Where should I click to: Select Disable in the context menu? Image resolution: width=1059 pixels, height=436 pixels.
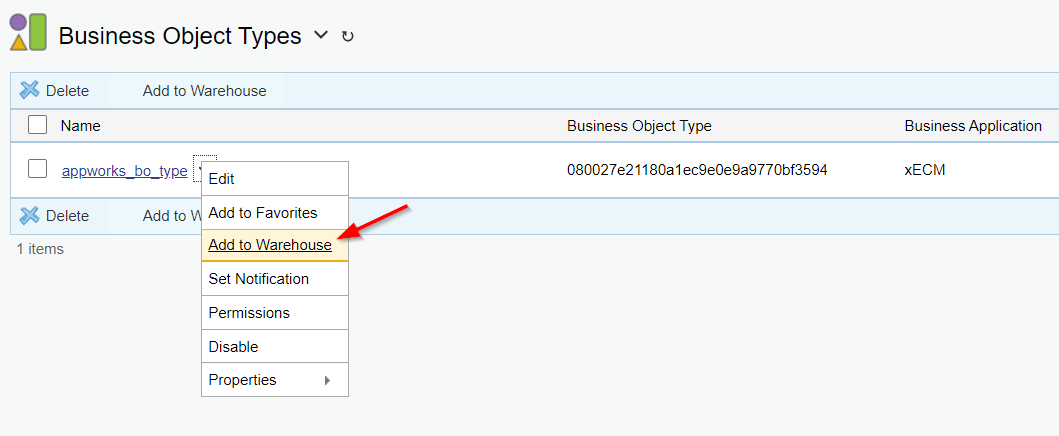pyautogui.click(x=233, y=347)
